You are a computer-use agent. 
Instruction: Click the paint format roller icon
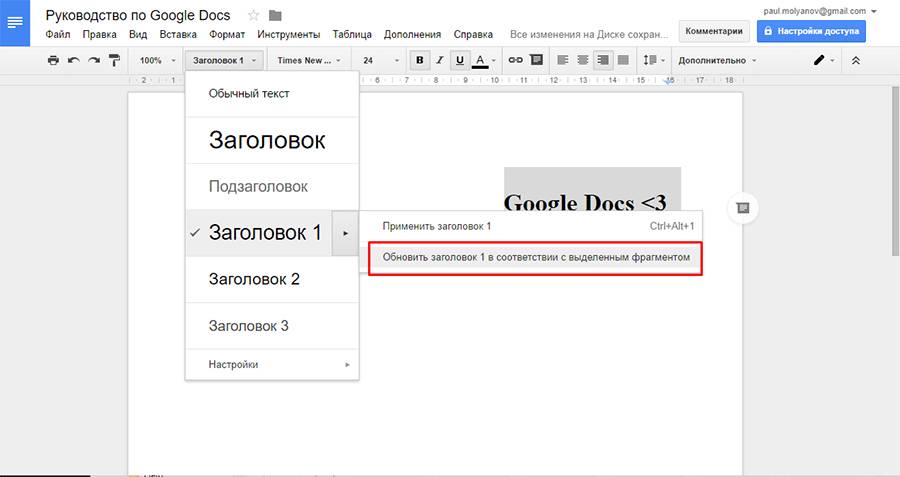(113, 60)
